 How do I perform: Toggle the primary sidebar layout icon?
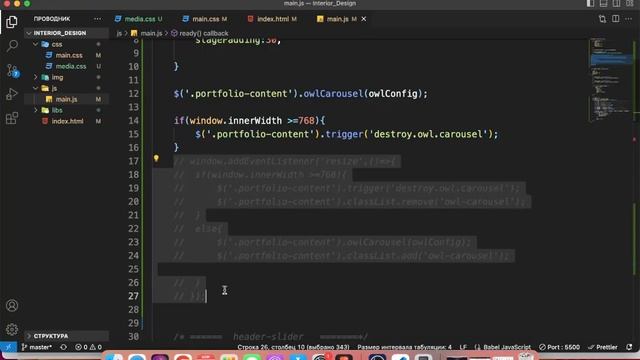pyautogui.click(x=590, y=3)
